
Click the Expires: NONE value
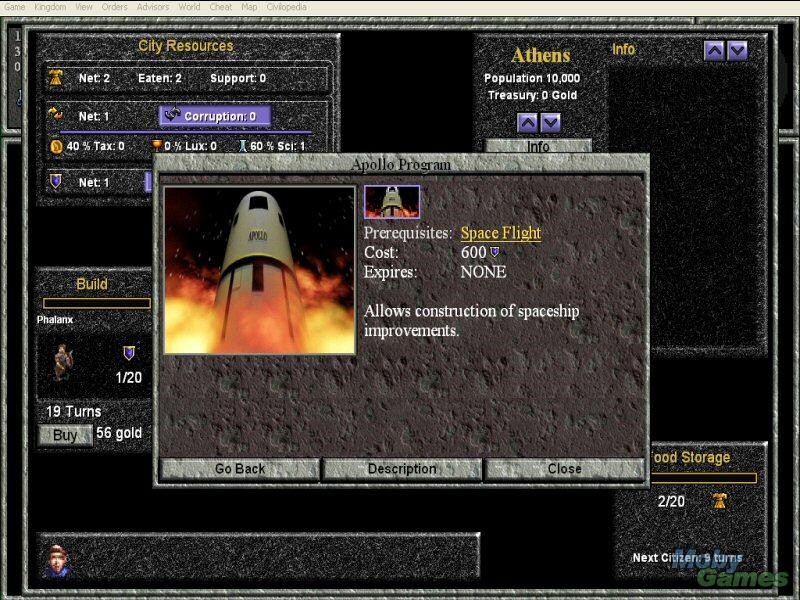coord(483,272)
